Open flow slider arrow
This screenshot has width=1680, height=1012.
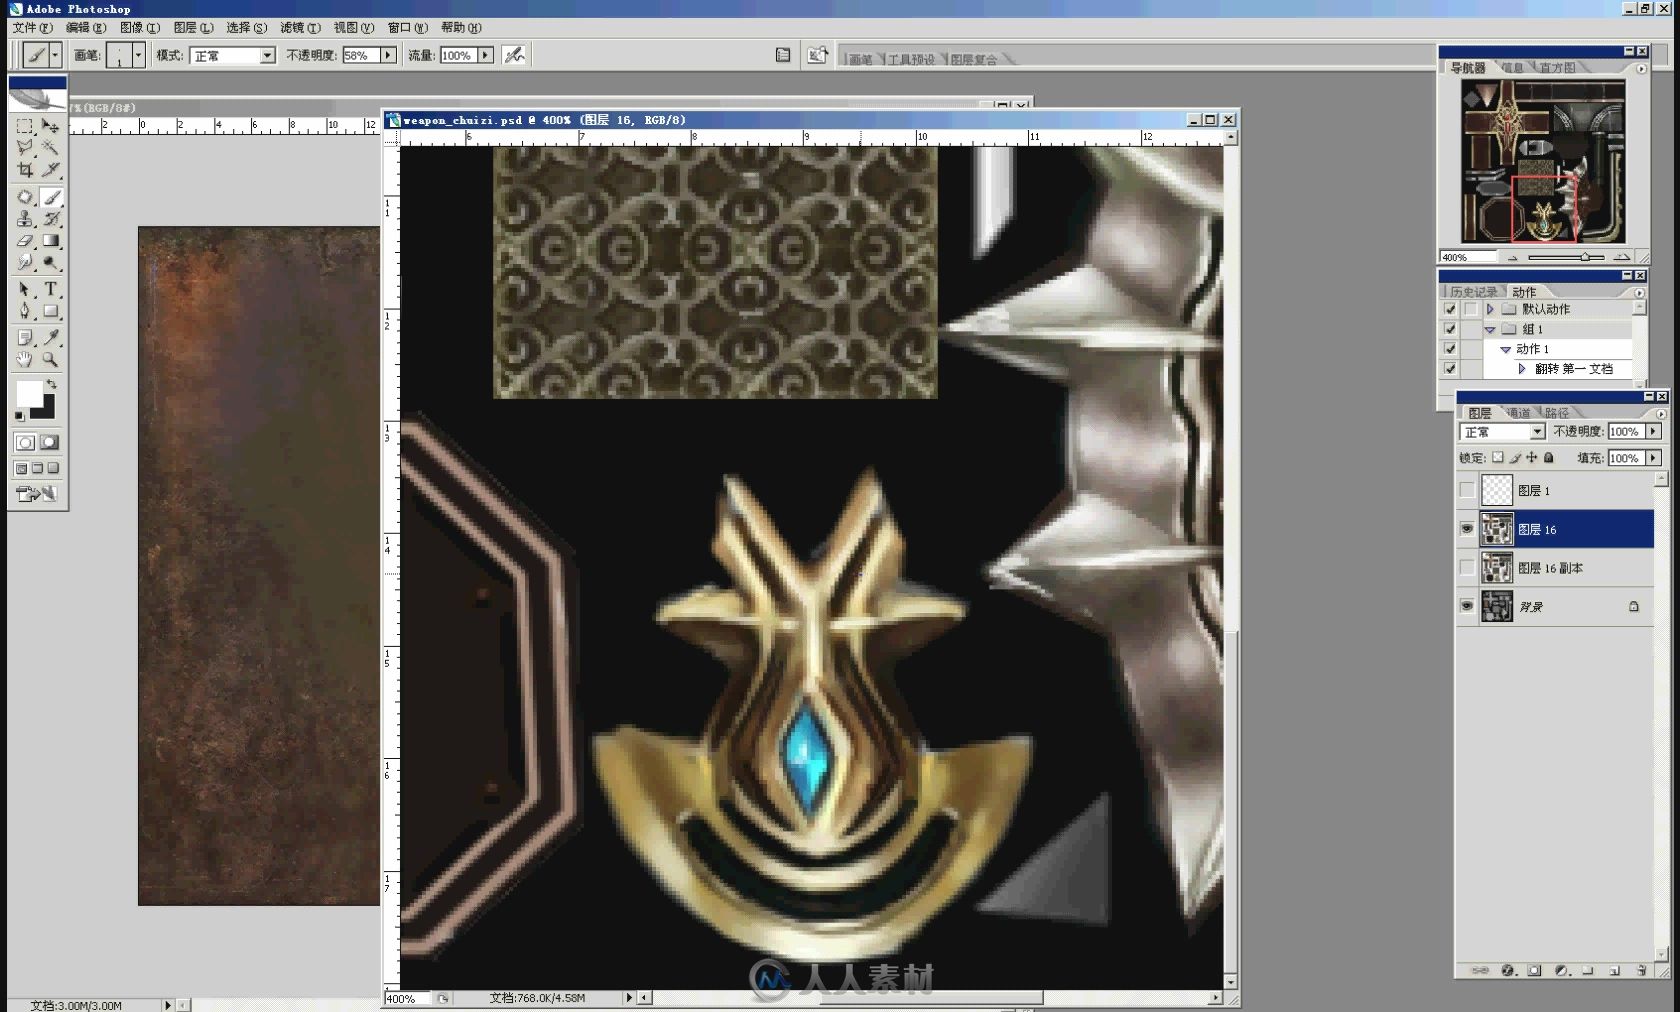pyautogui.click(x=485, y=55)
